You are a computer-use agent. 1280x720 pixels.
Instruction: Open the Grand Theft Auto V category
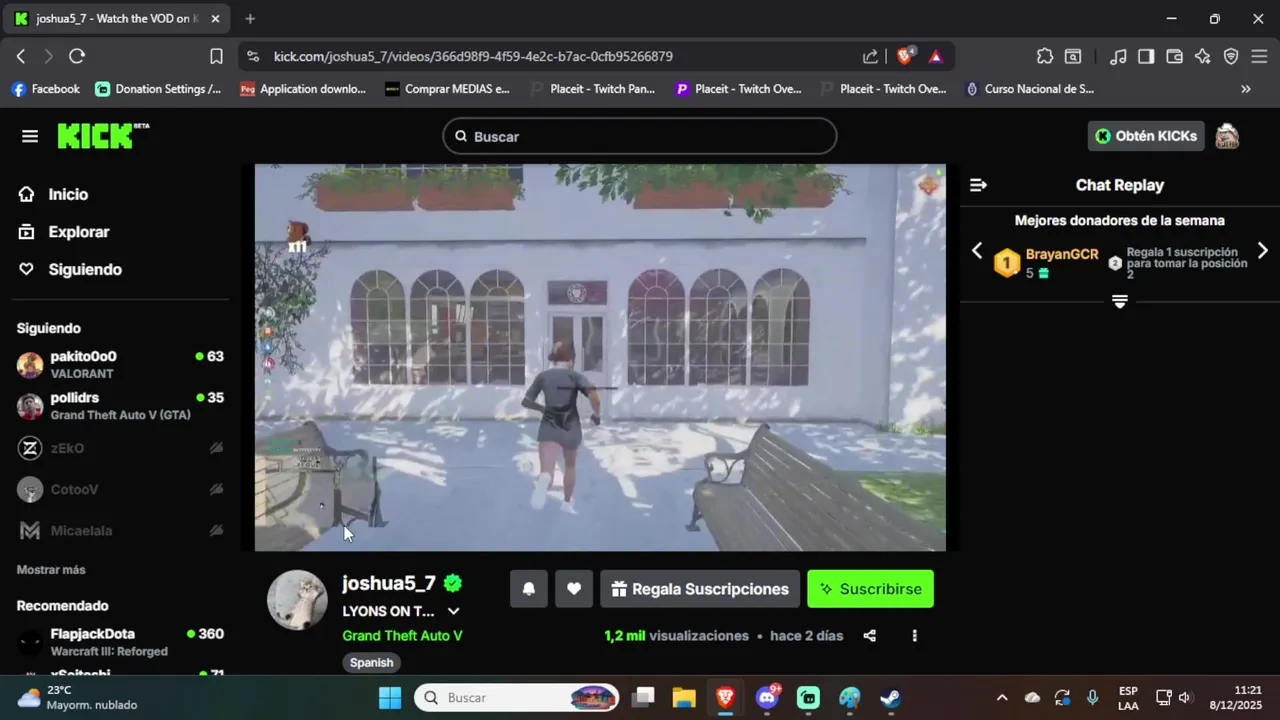402,636
